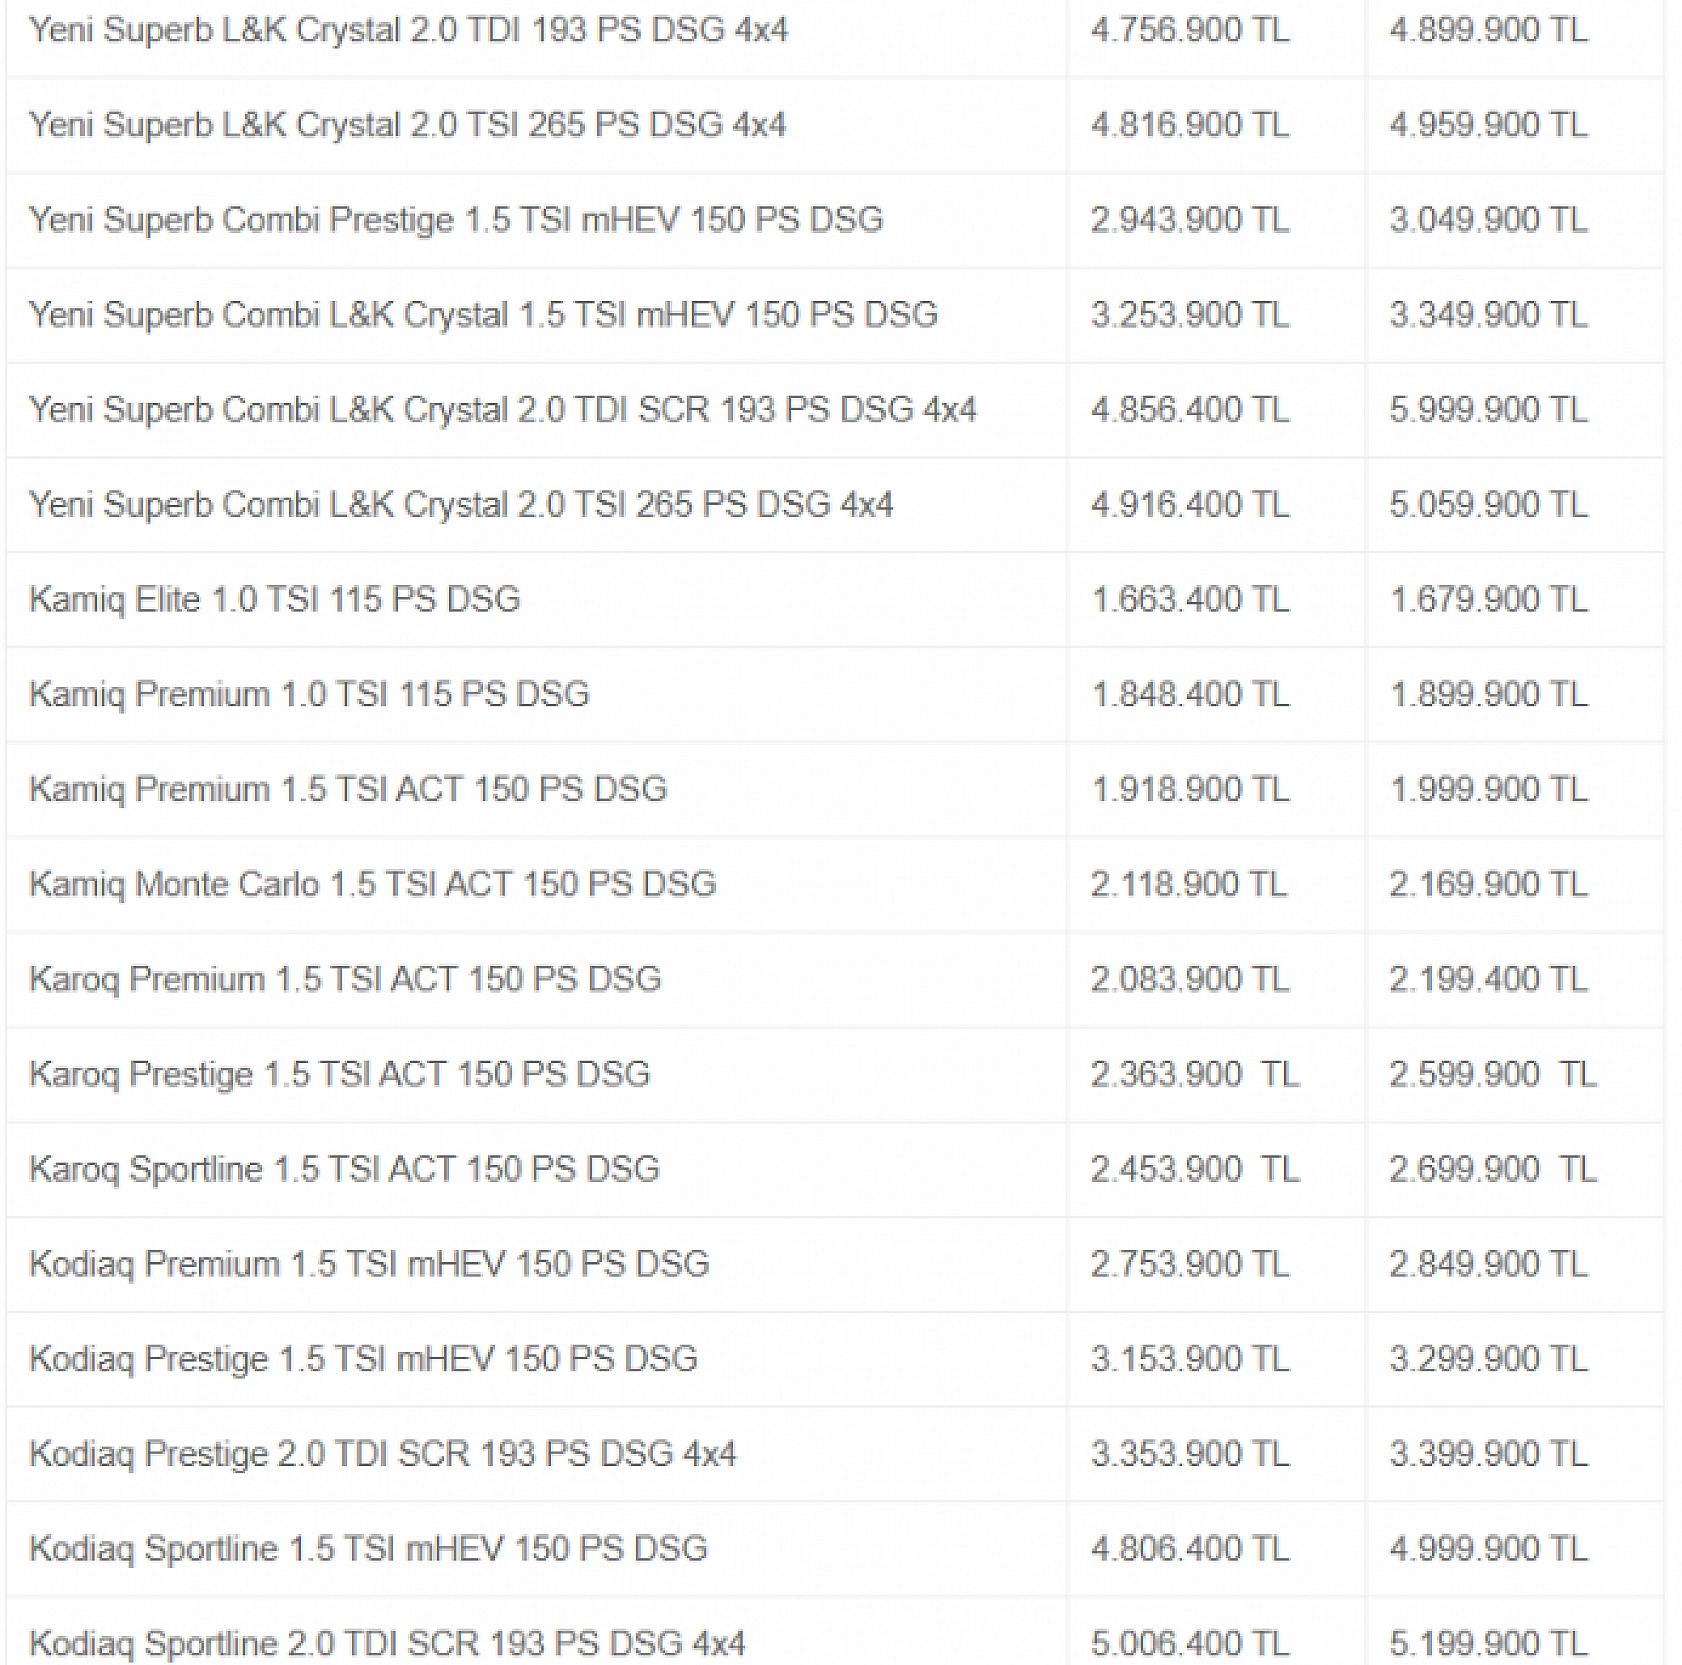Image resolution: width=1682 pixels, height=1665 pixels.
Task: Click the 2.699.900 TL Karoq Sportline price
Action: coord(1492,1170)
